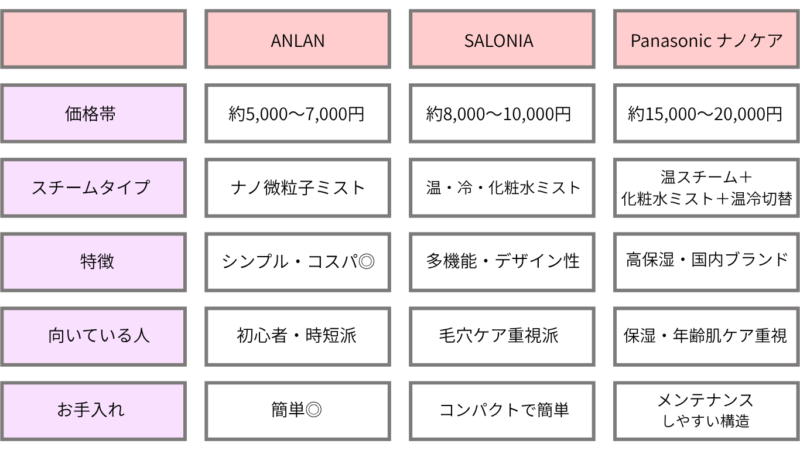Select the 毛穴ケア重視派 cell
The height and width of the screenshot is (450, 800).
[x=499, y=335]
